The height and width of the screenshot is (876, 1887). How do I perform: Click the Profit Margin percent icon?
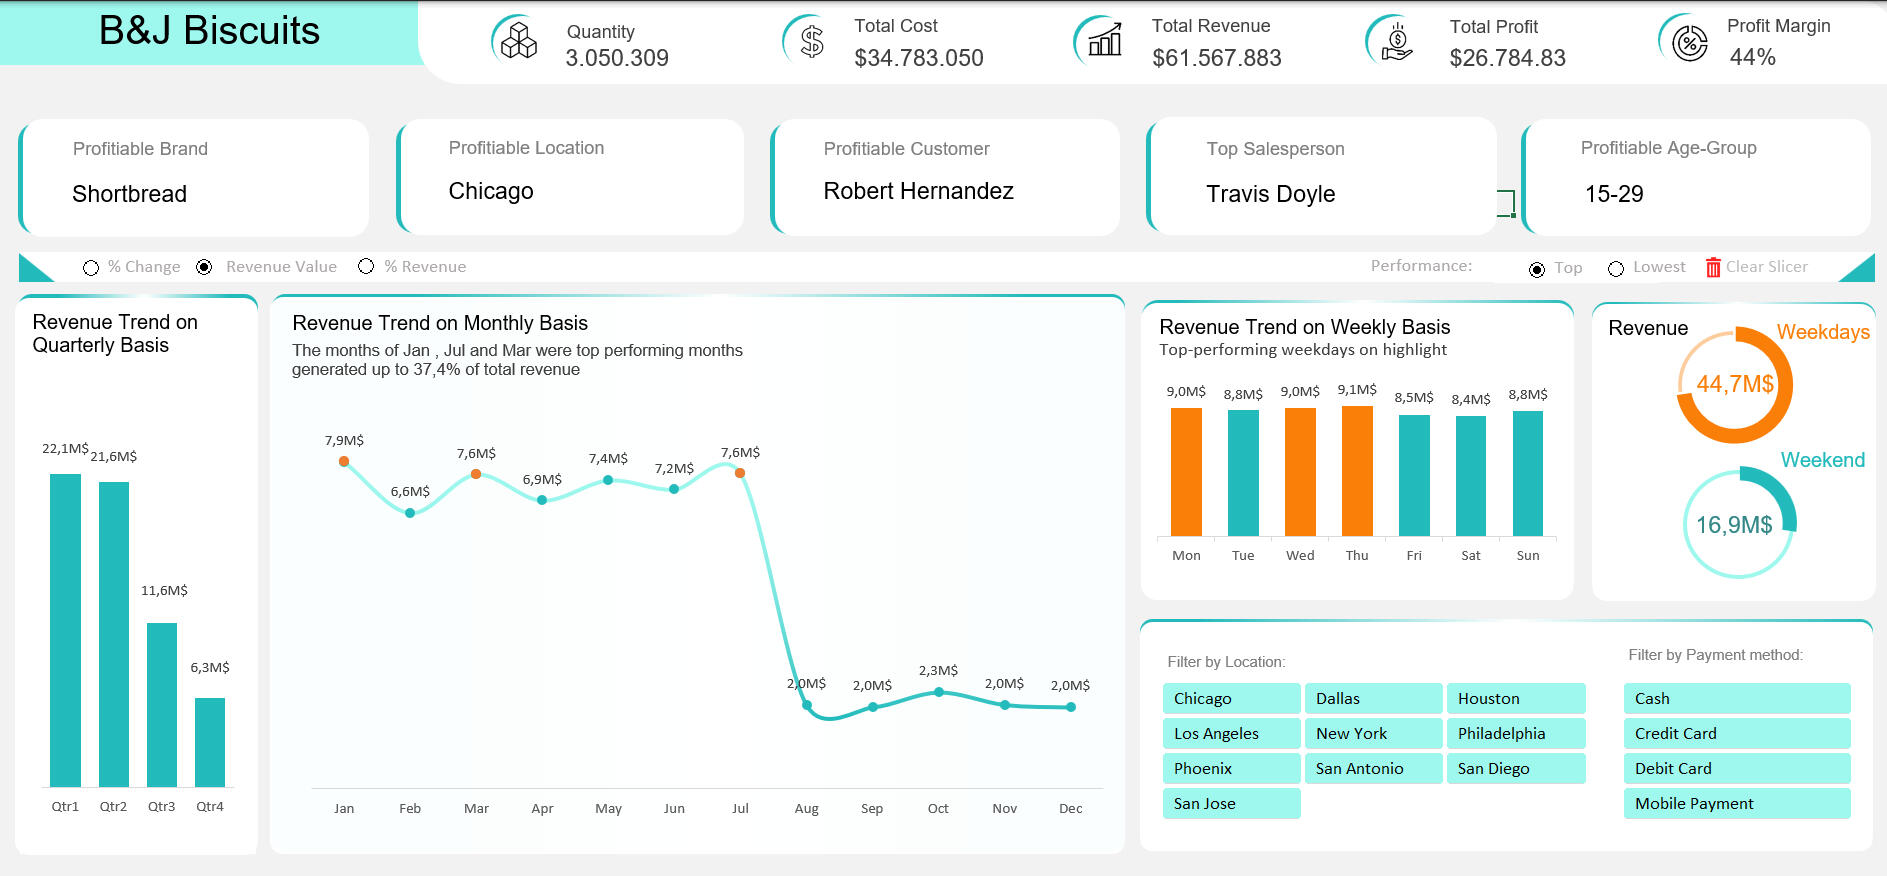coord(1689,43)
